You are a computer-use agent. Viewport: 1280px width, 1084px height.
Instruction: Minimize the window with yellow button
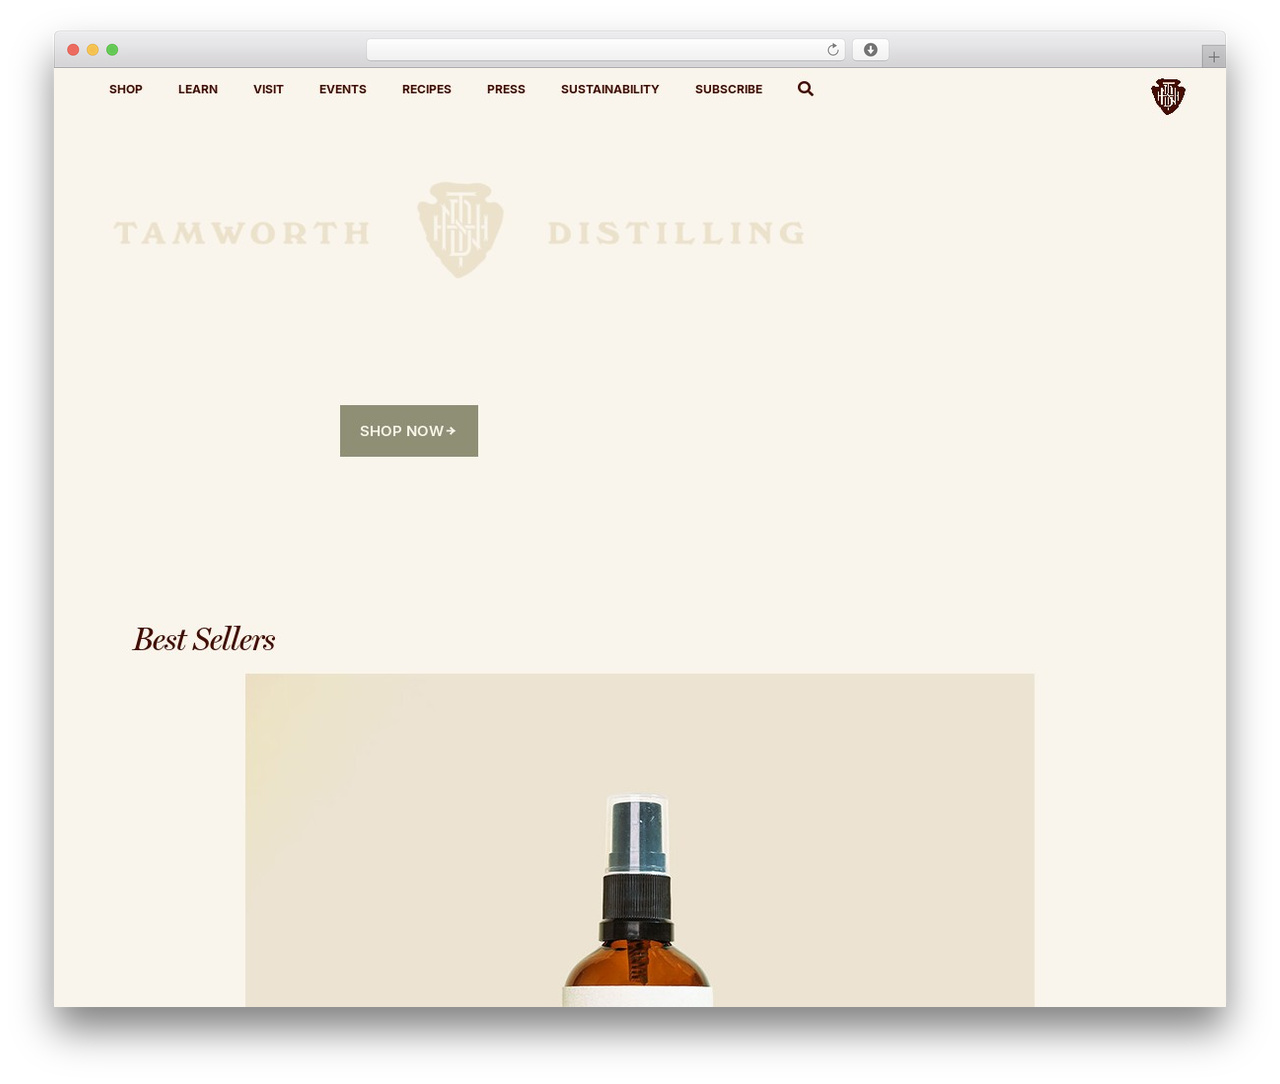point(93,50)
